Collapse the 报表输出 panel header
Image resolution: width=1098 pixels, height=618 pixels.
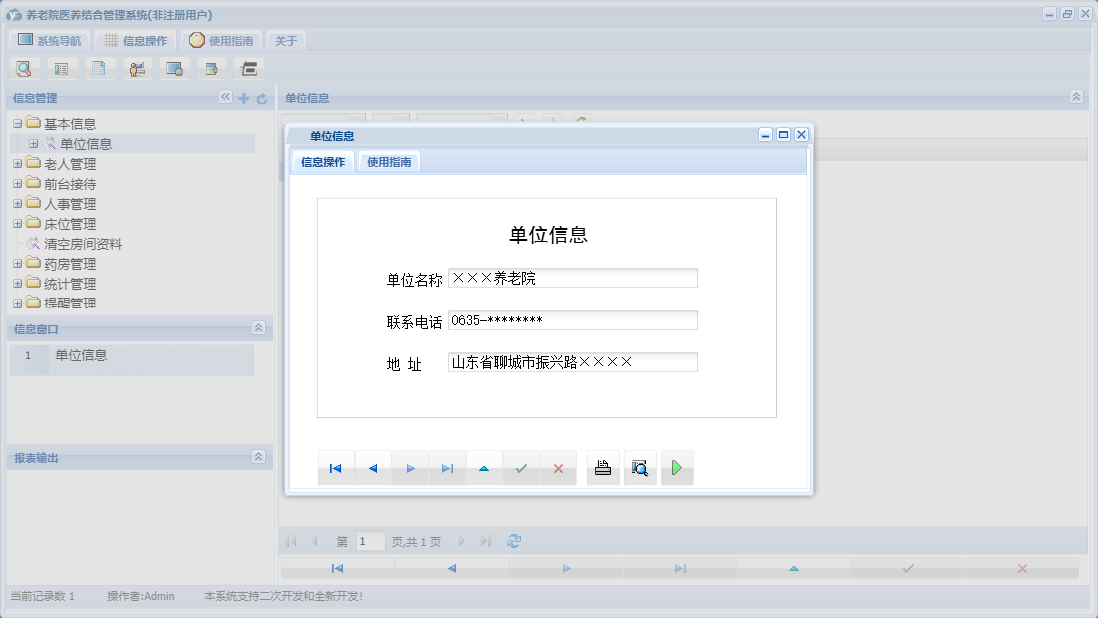pos(258,457)
